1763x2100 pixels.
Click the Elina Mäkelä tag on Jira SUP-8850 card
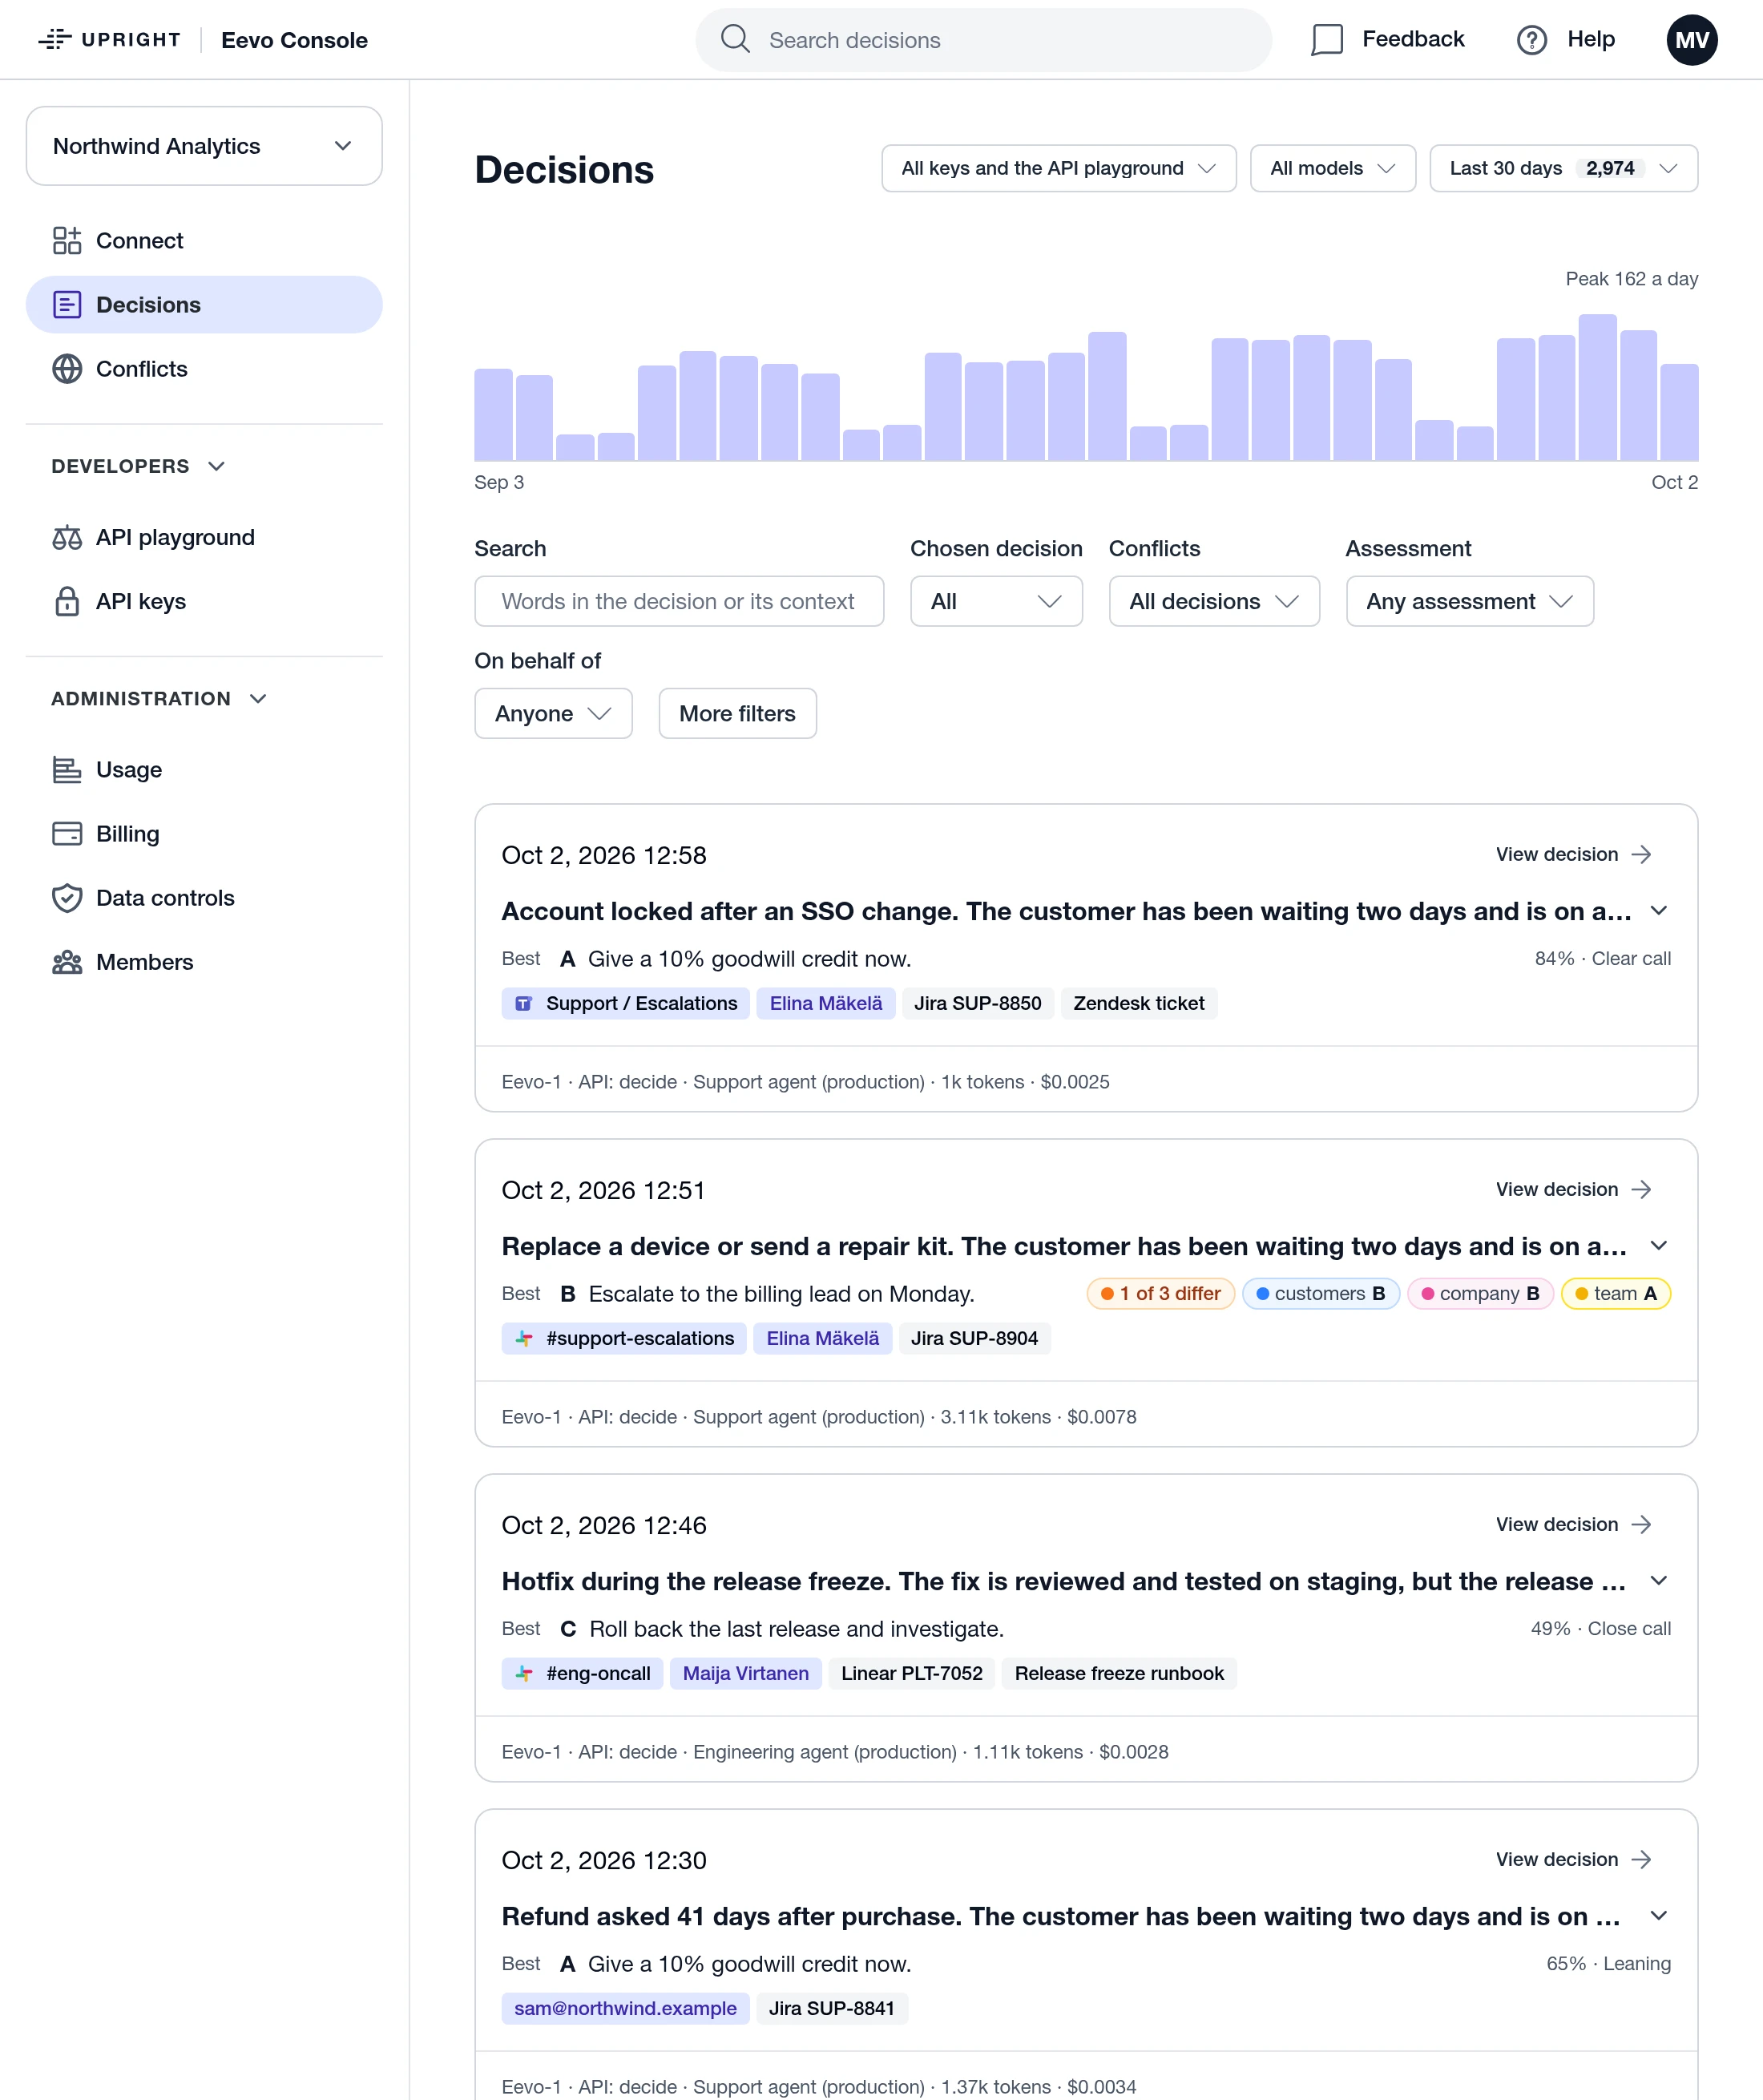click(x=825, y=1003)
